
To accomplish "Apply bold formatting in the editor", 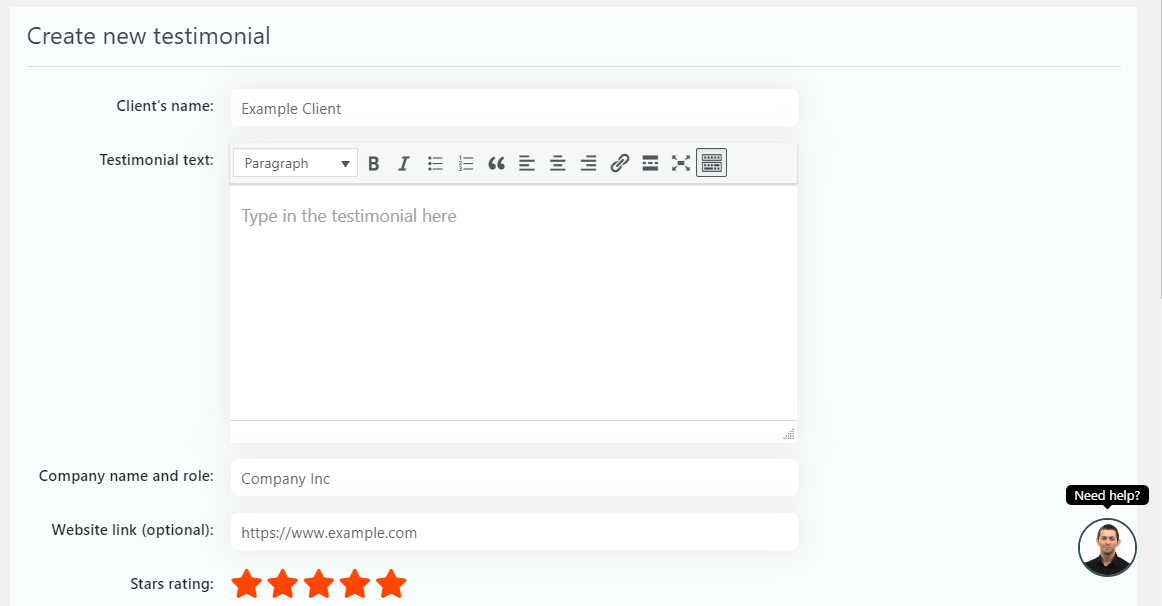I will (x=373, y=162).
